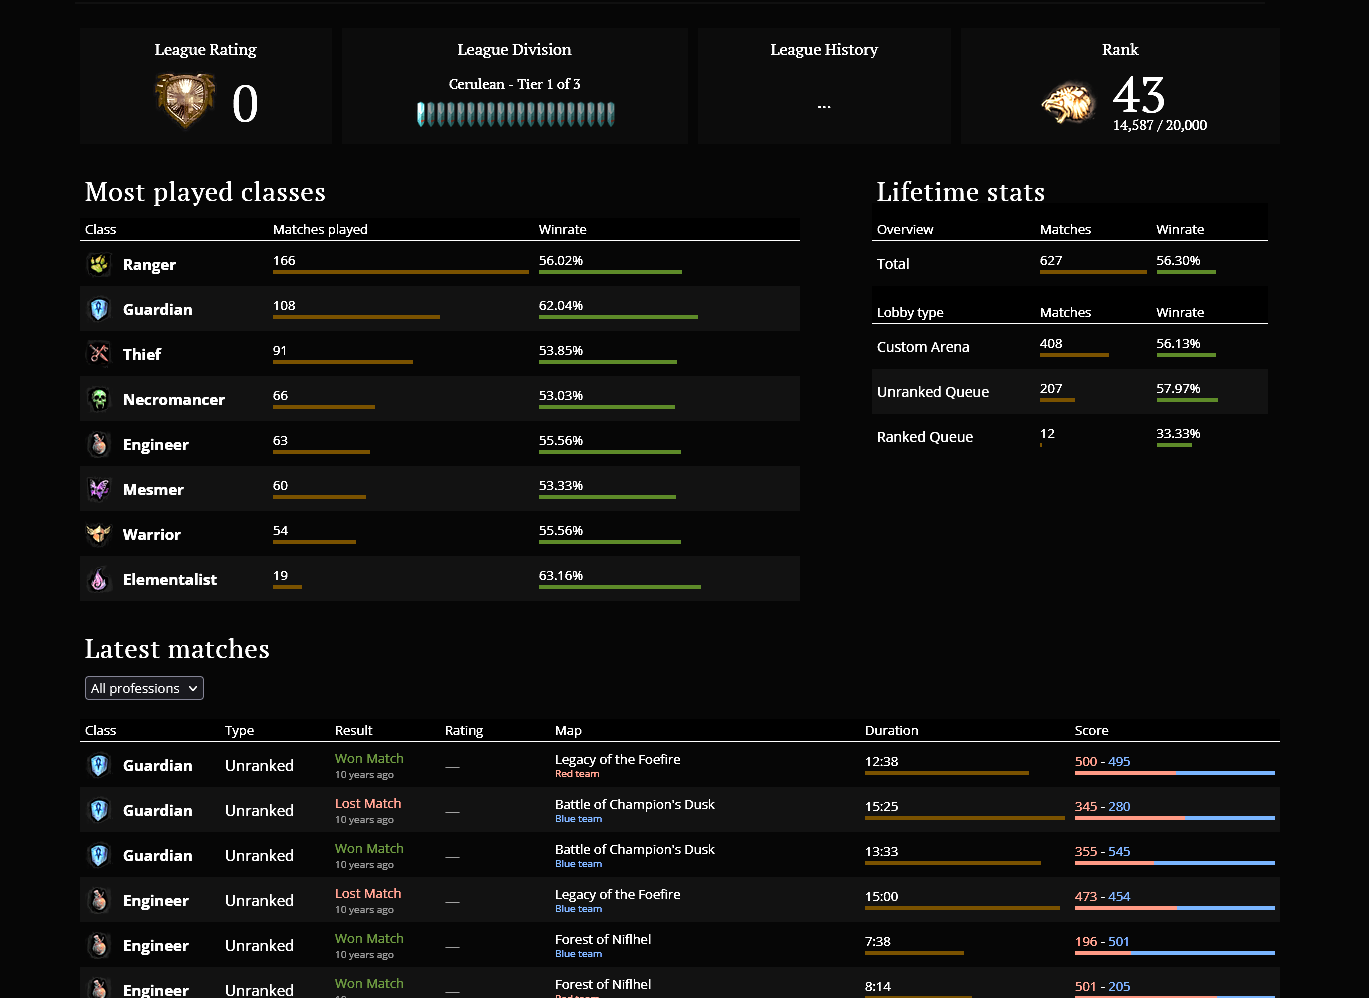Click Guardian icon in the 13:33 Champion's Dusk match
Screen dimensions: 1369x998
pos(99,855)
